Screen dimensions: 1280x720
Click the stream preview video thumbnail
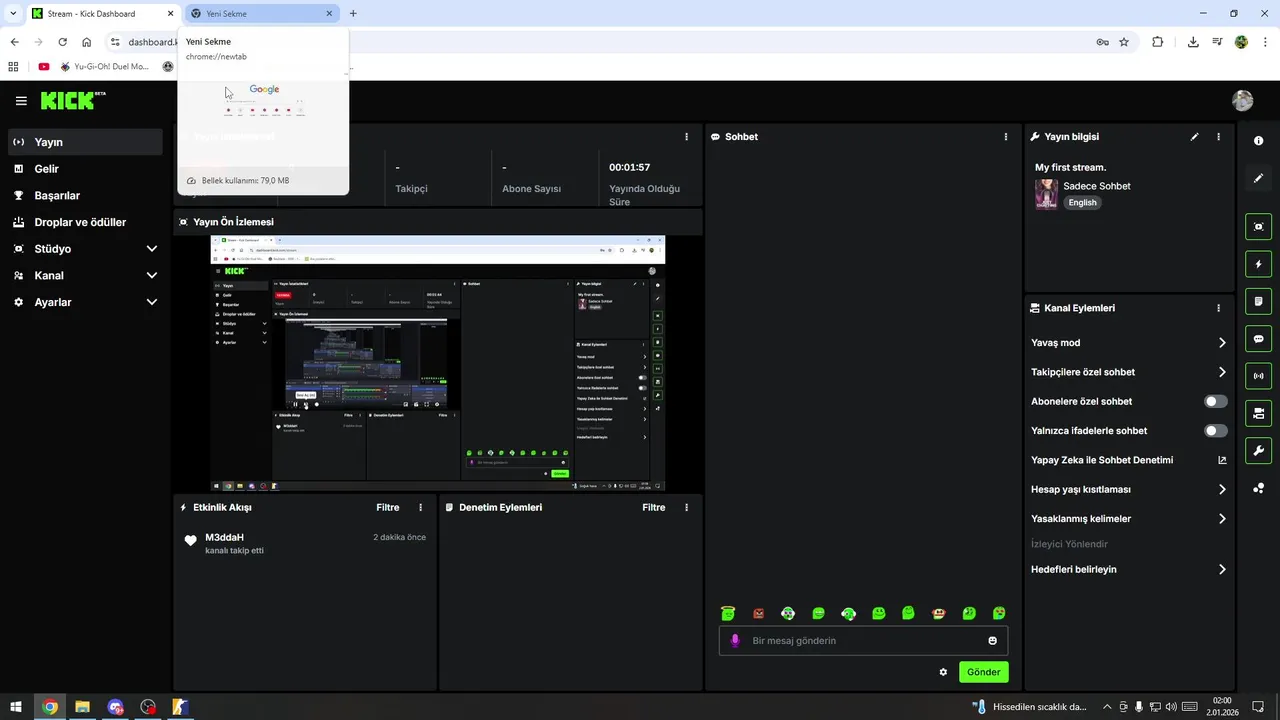click(x=437, y=363)
